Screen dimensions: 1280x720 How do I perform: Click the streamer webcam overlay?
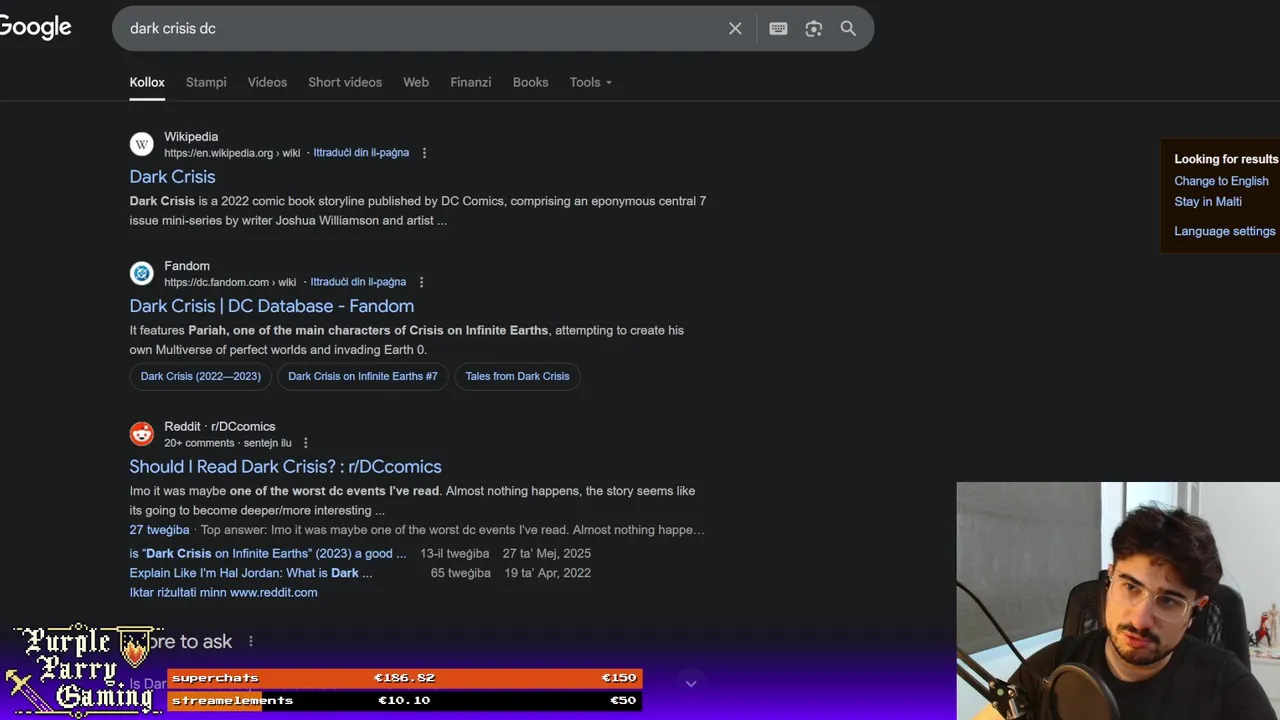[1118, 601]
